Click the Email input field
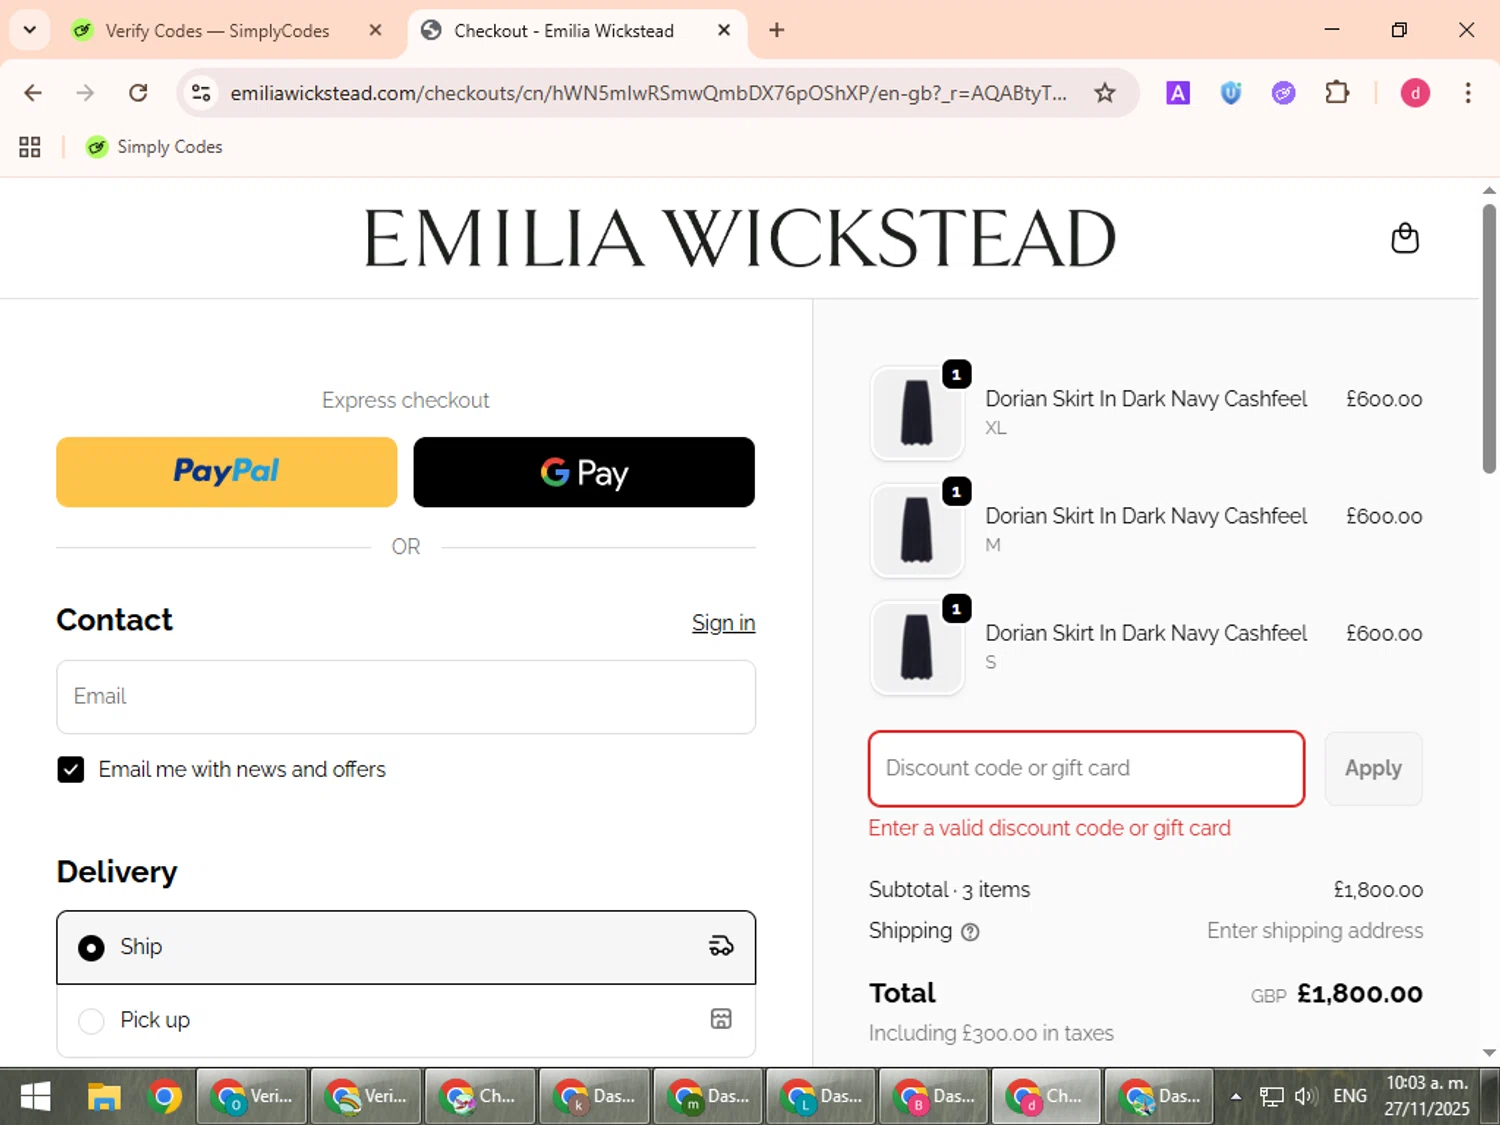 coord(406,697)
